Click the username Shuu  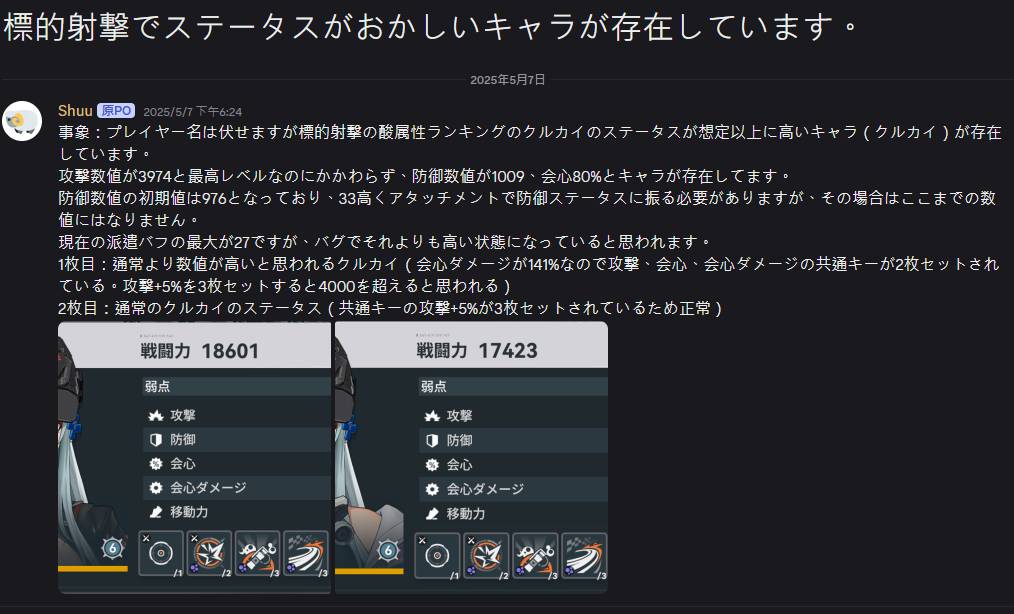point(75,111)
